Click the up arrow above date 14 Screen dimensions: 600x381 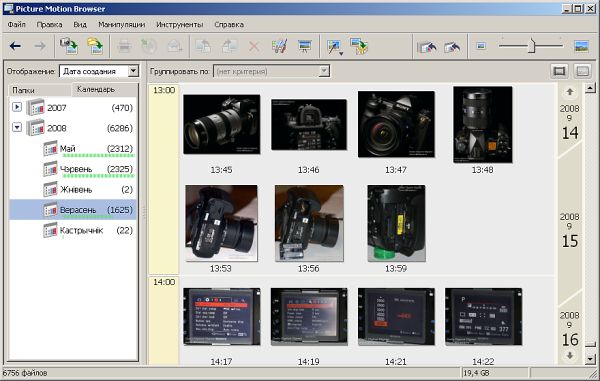point(570,91)
